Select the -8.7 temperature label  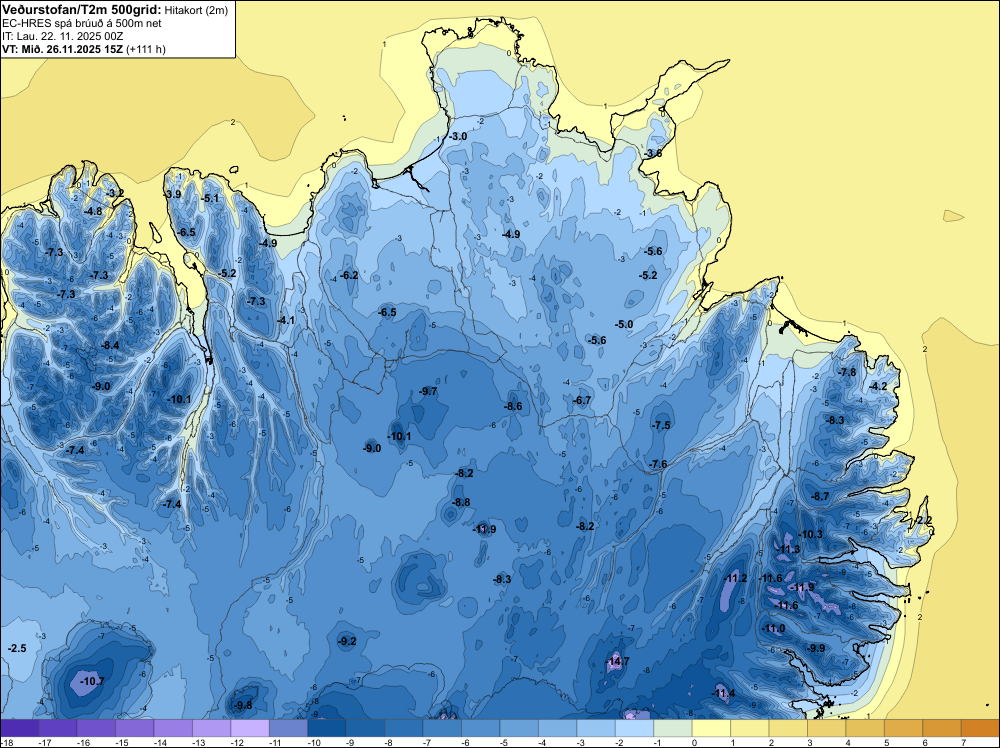(820, 497)
